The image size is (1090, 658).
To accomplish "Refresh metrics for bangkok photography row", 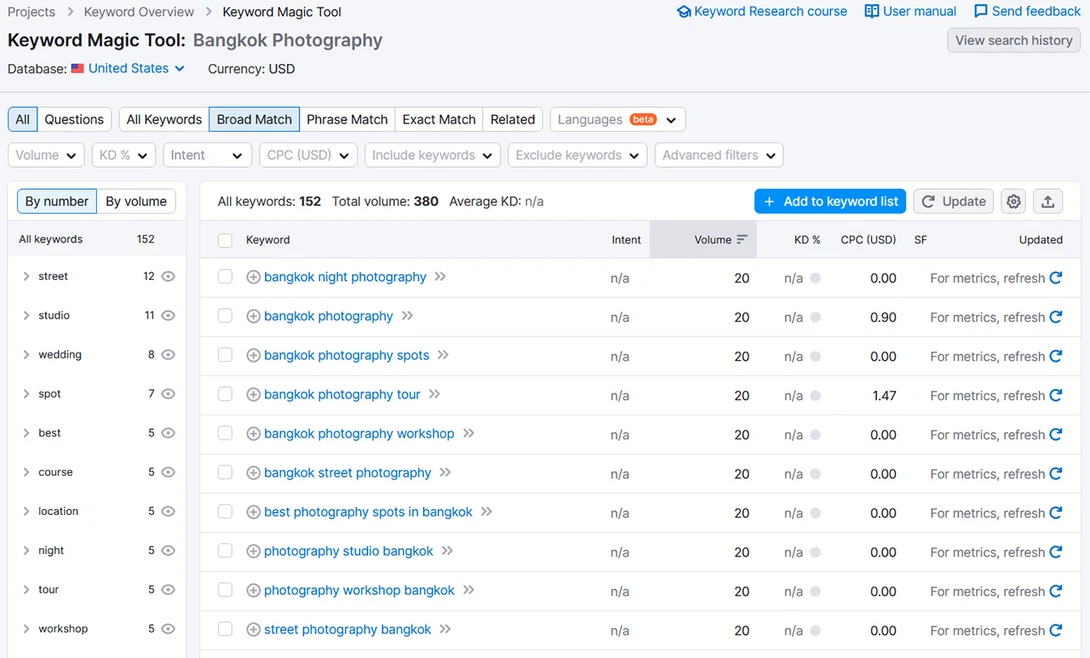I will pyautogui.click(x=1056, y=317).
